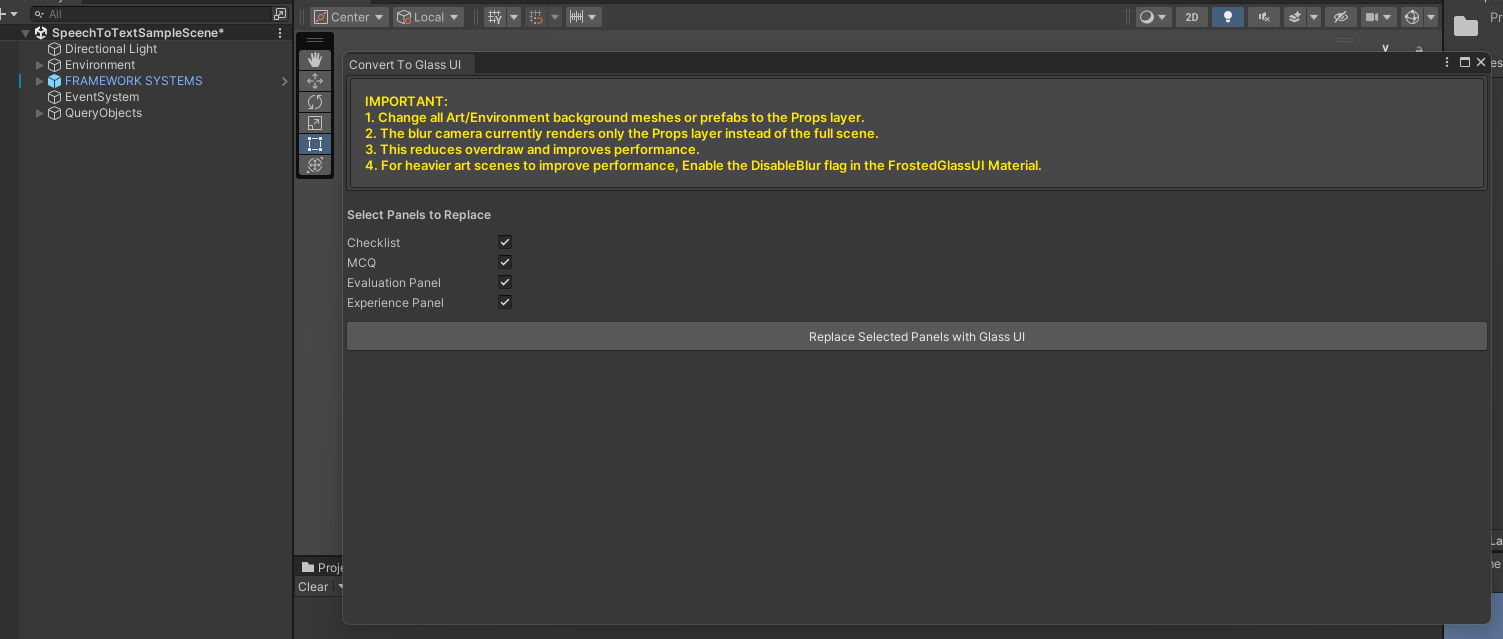This screenshot has height=639, width=1503.
Task: Expand the QueryObjects object
Action: tap(40, 113)
